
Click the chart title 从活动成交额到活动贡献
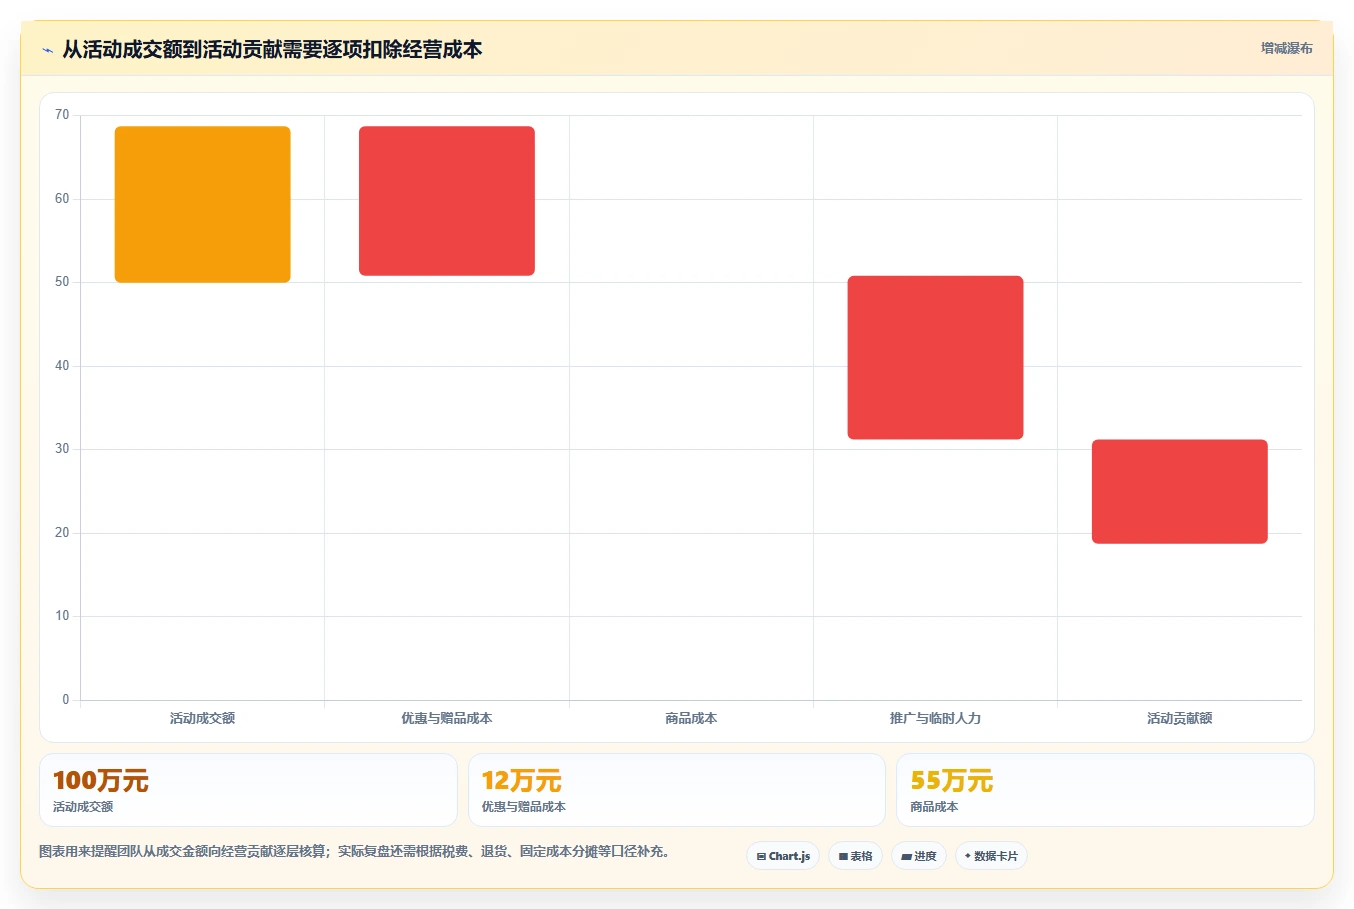[x=272, y=49]
